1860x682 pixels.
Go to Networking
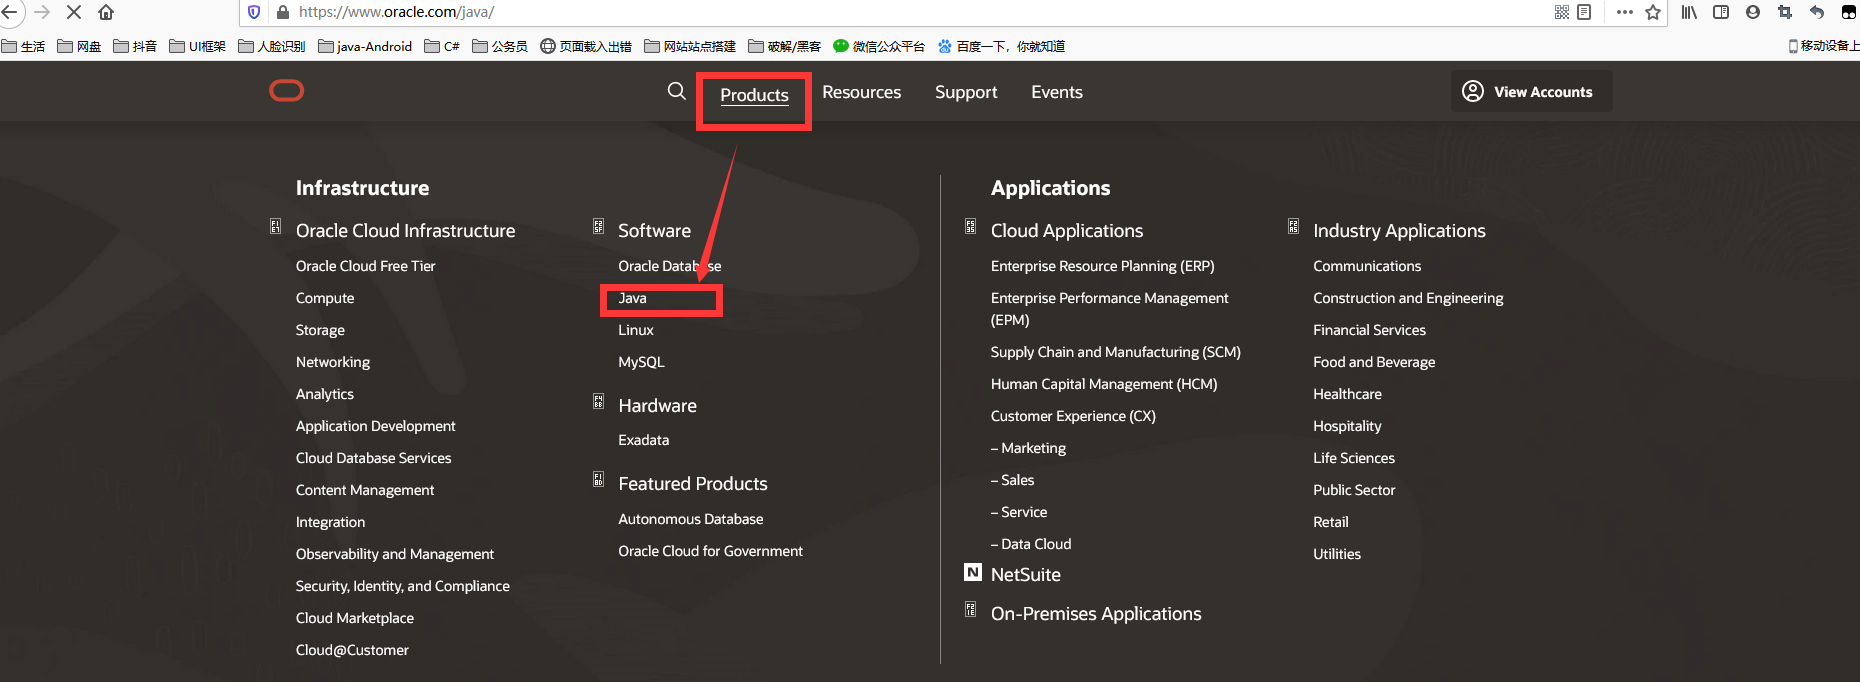coord(333,362)
